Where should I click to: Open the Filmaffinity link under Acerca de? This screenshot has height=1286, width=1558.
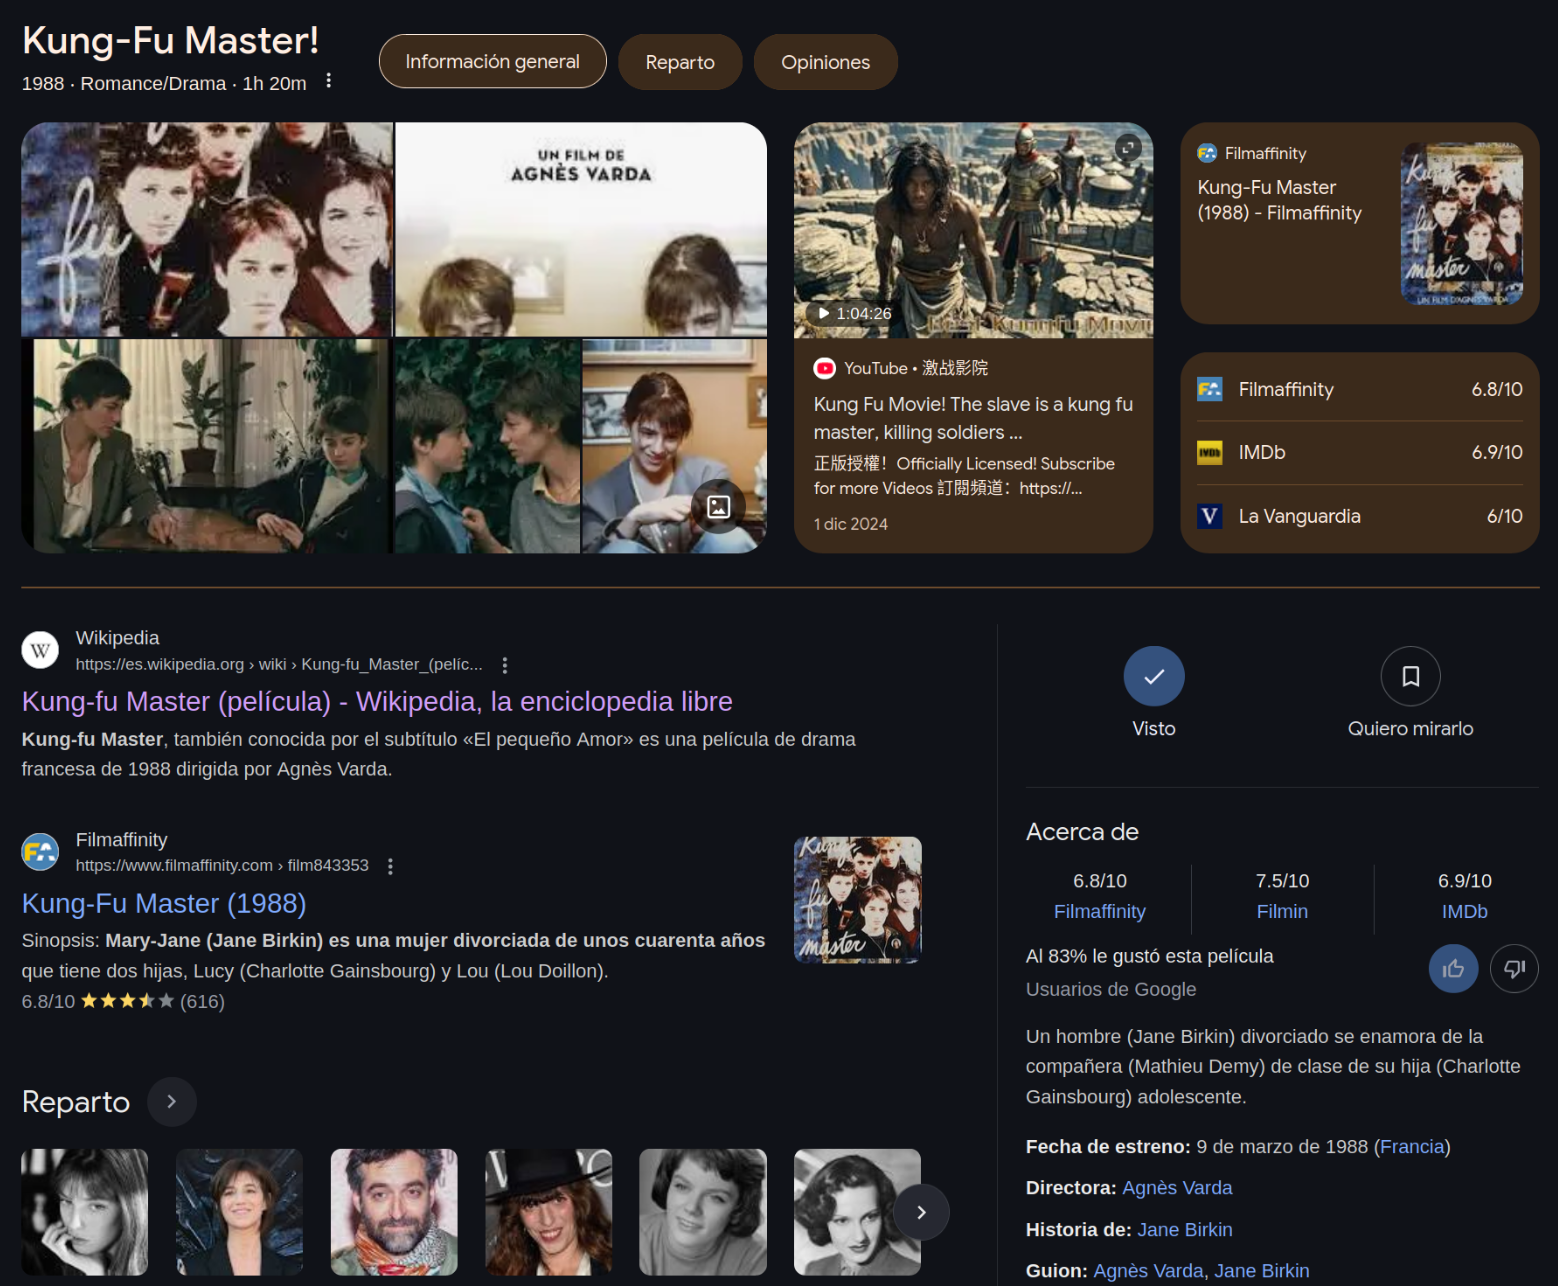[x=1100, y=911]
